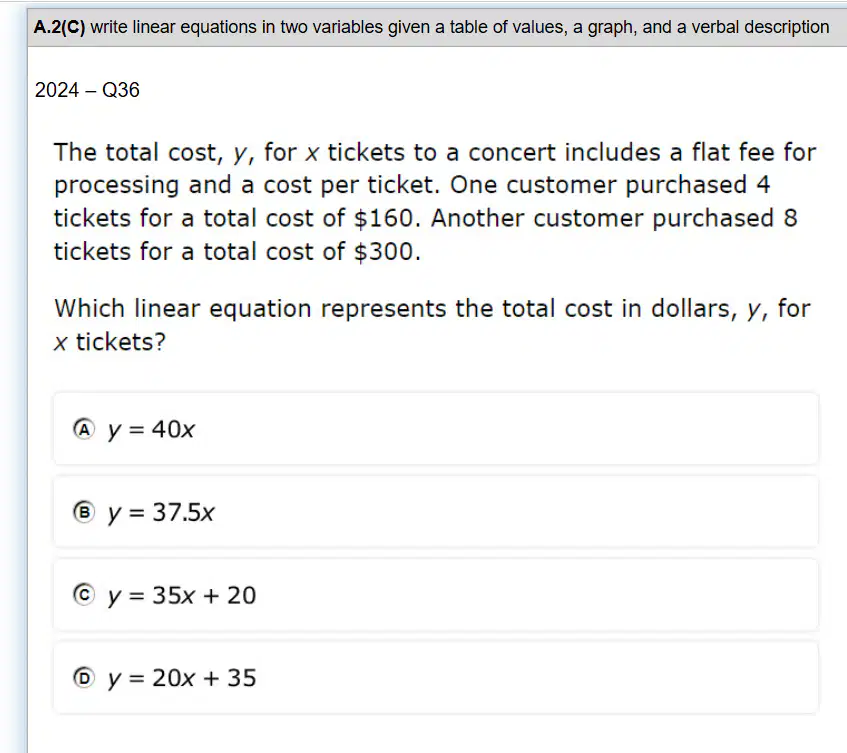
Task: Click the equation text 40x in option A
Action: (x=173, y=429)
